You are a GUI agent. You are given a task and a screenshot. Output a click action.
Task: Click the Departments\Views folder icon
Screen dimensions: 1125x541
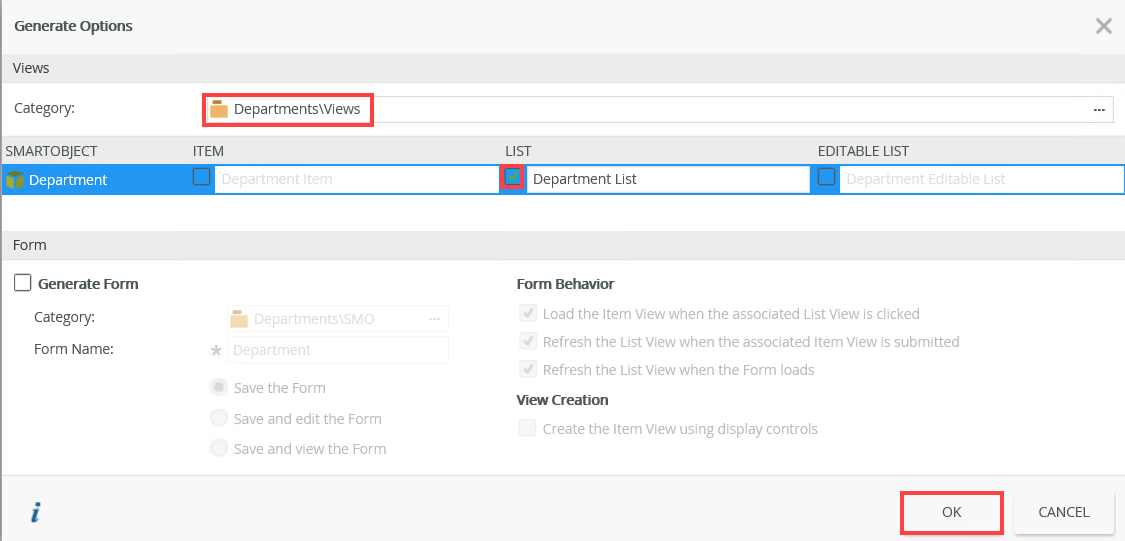click(x=219, y=109)
